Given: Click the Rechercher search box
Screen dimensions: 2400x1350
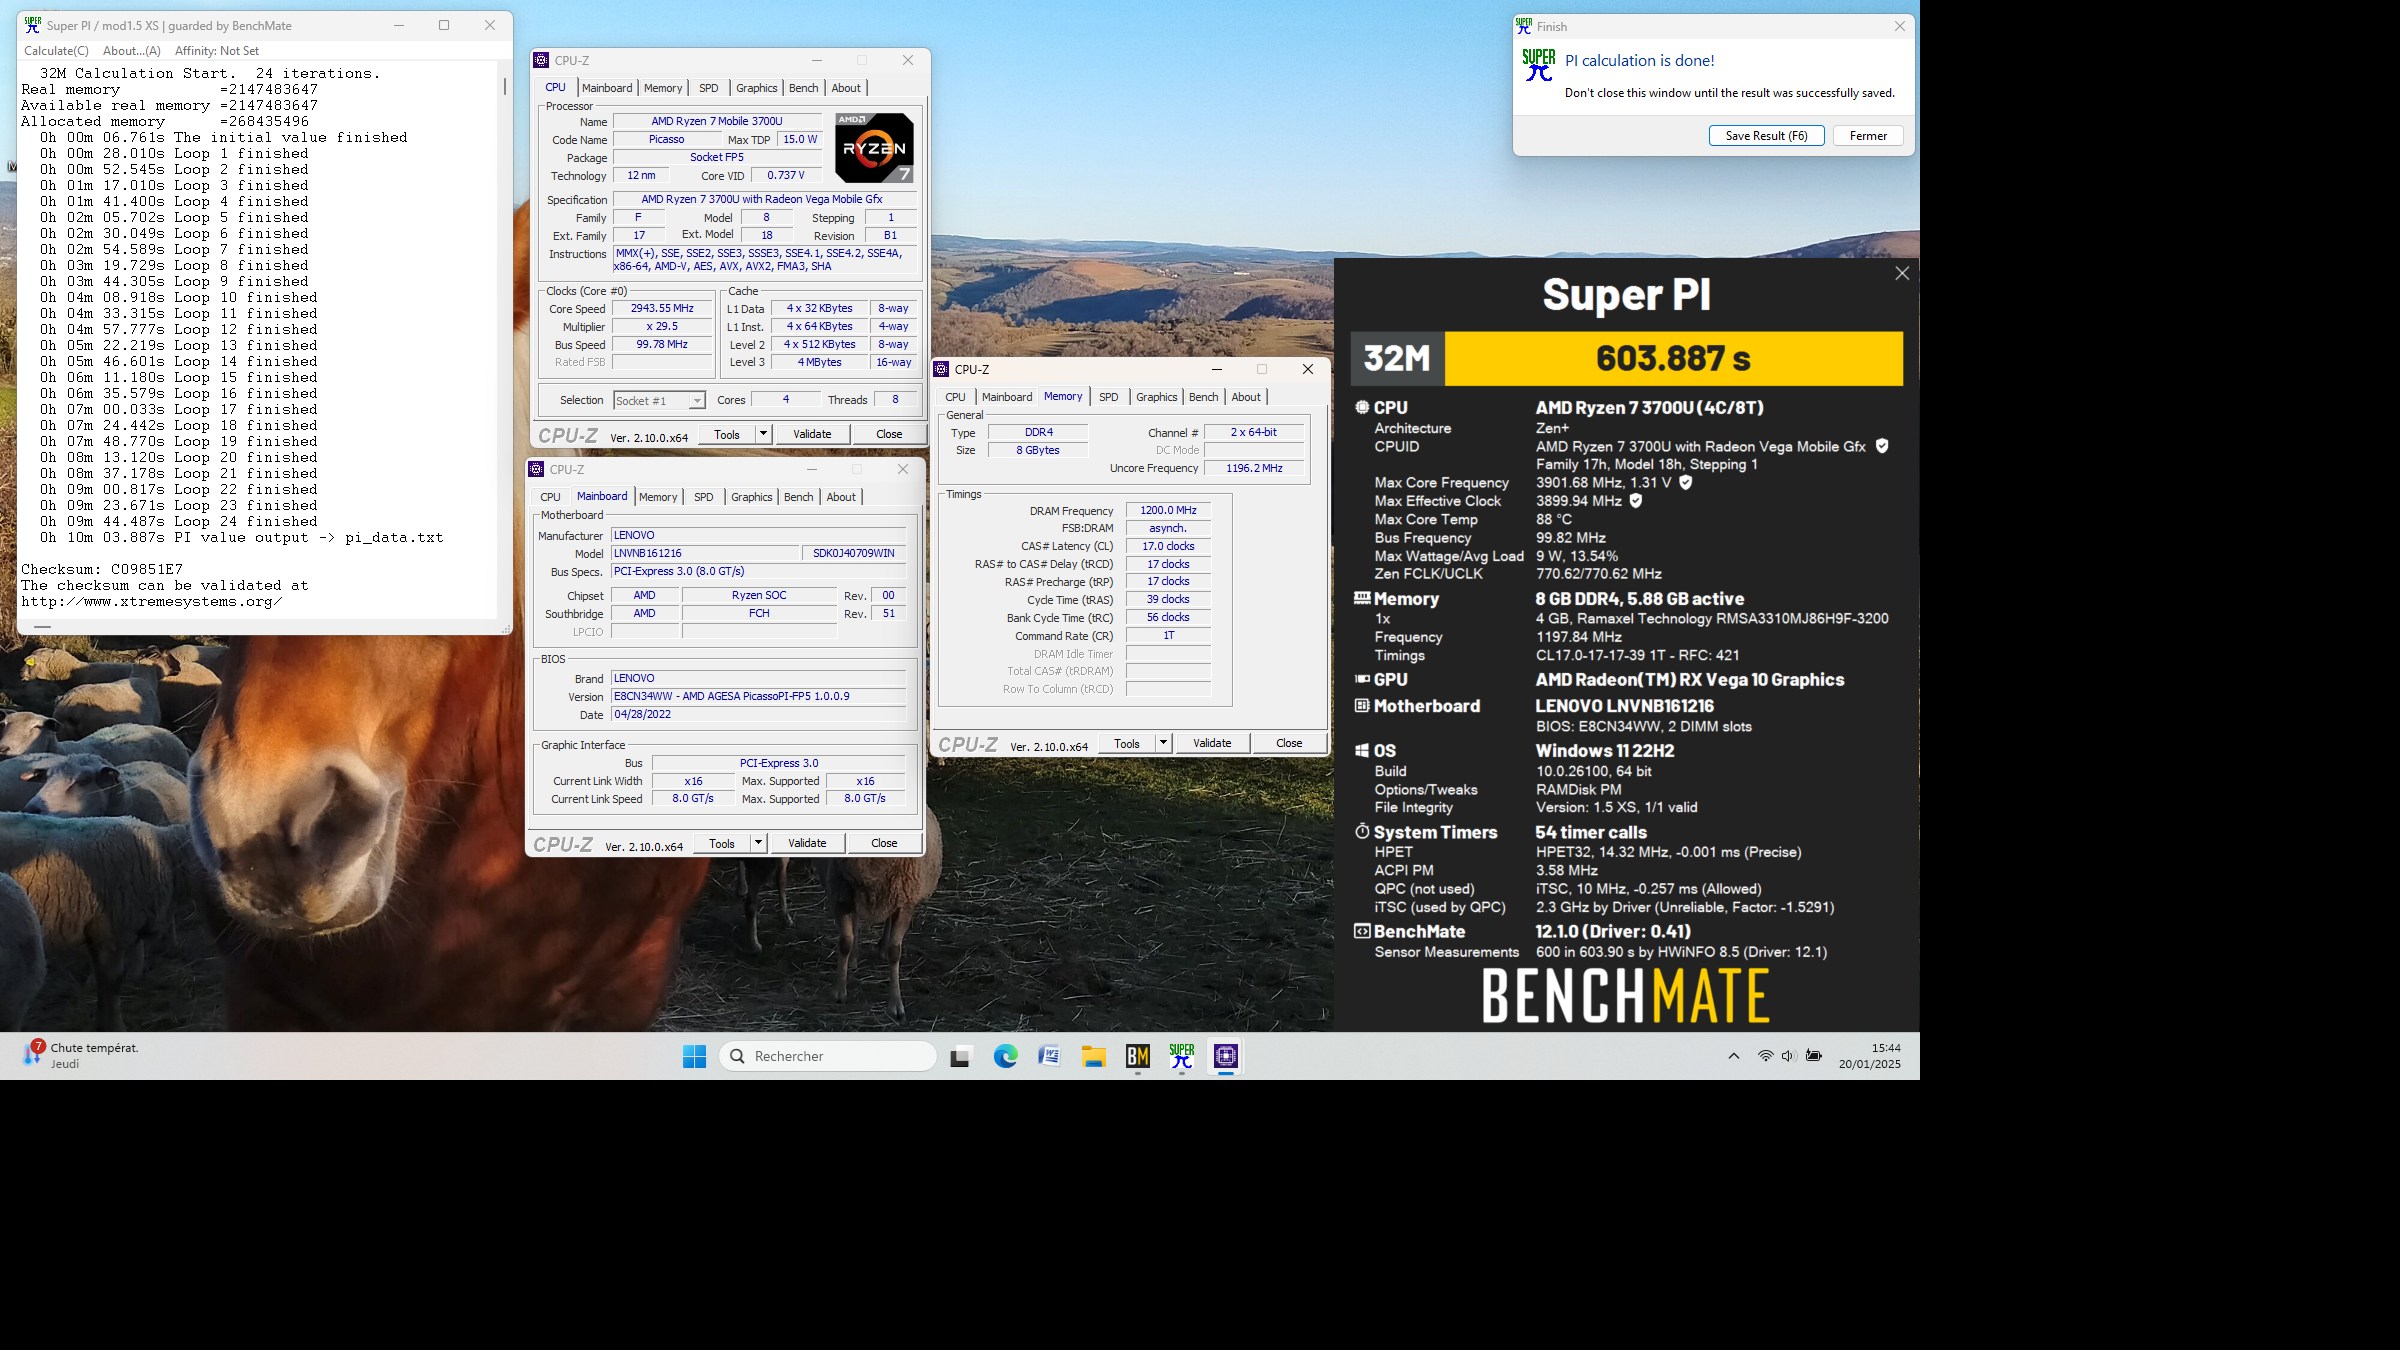Looking at the screenshot, I should pyautogui.click(x=828, y=1056).
